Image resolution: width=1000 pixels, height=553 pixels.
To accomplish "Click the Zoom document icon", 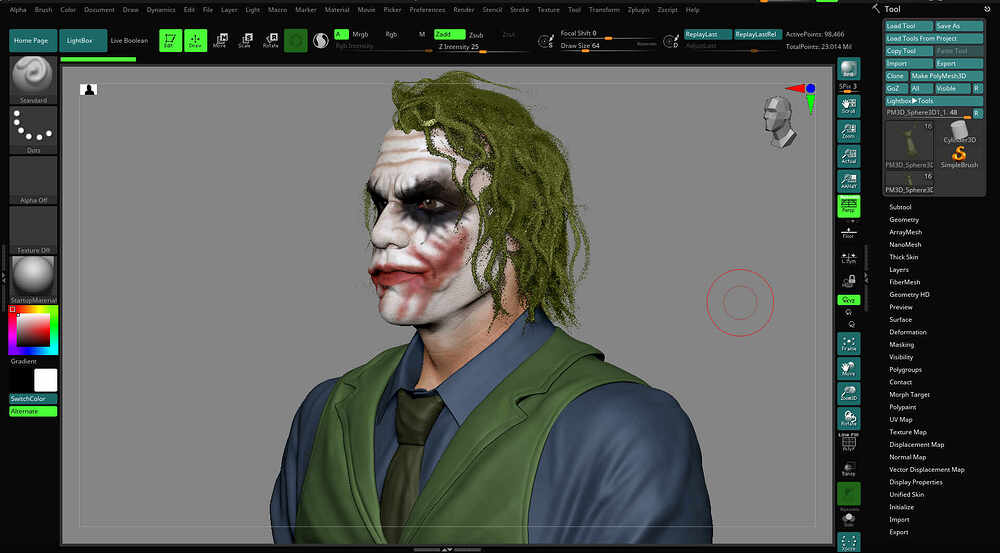I will (x=848, y=131).
